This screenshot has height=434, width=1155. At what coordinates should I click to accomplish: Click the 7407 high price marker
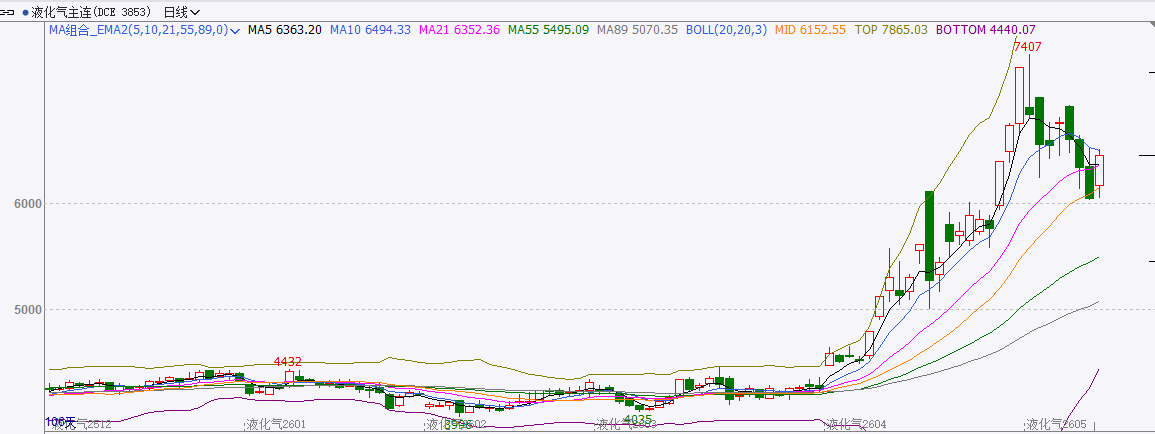point(1027,47)
